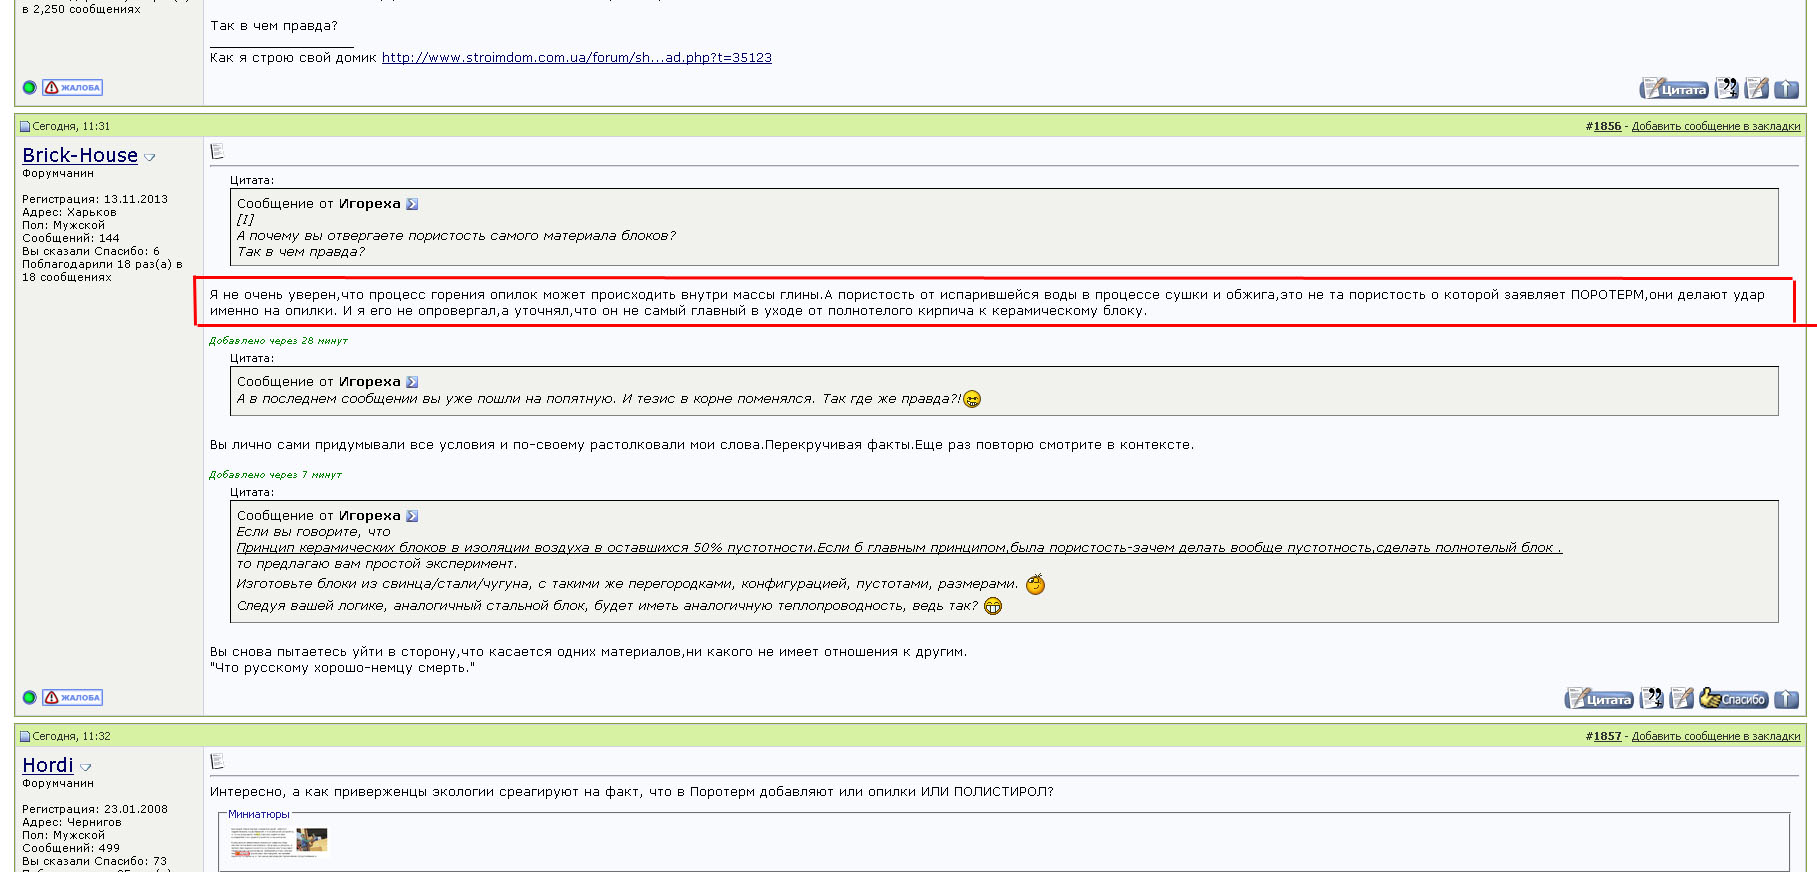The height and width of the screenshot is (872, 1817).
Task: Click Спасибо thanks button on post #1856
Action: coord(1734,699)
